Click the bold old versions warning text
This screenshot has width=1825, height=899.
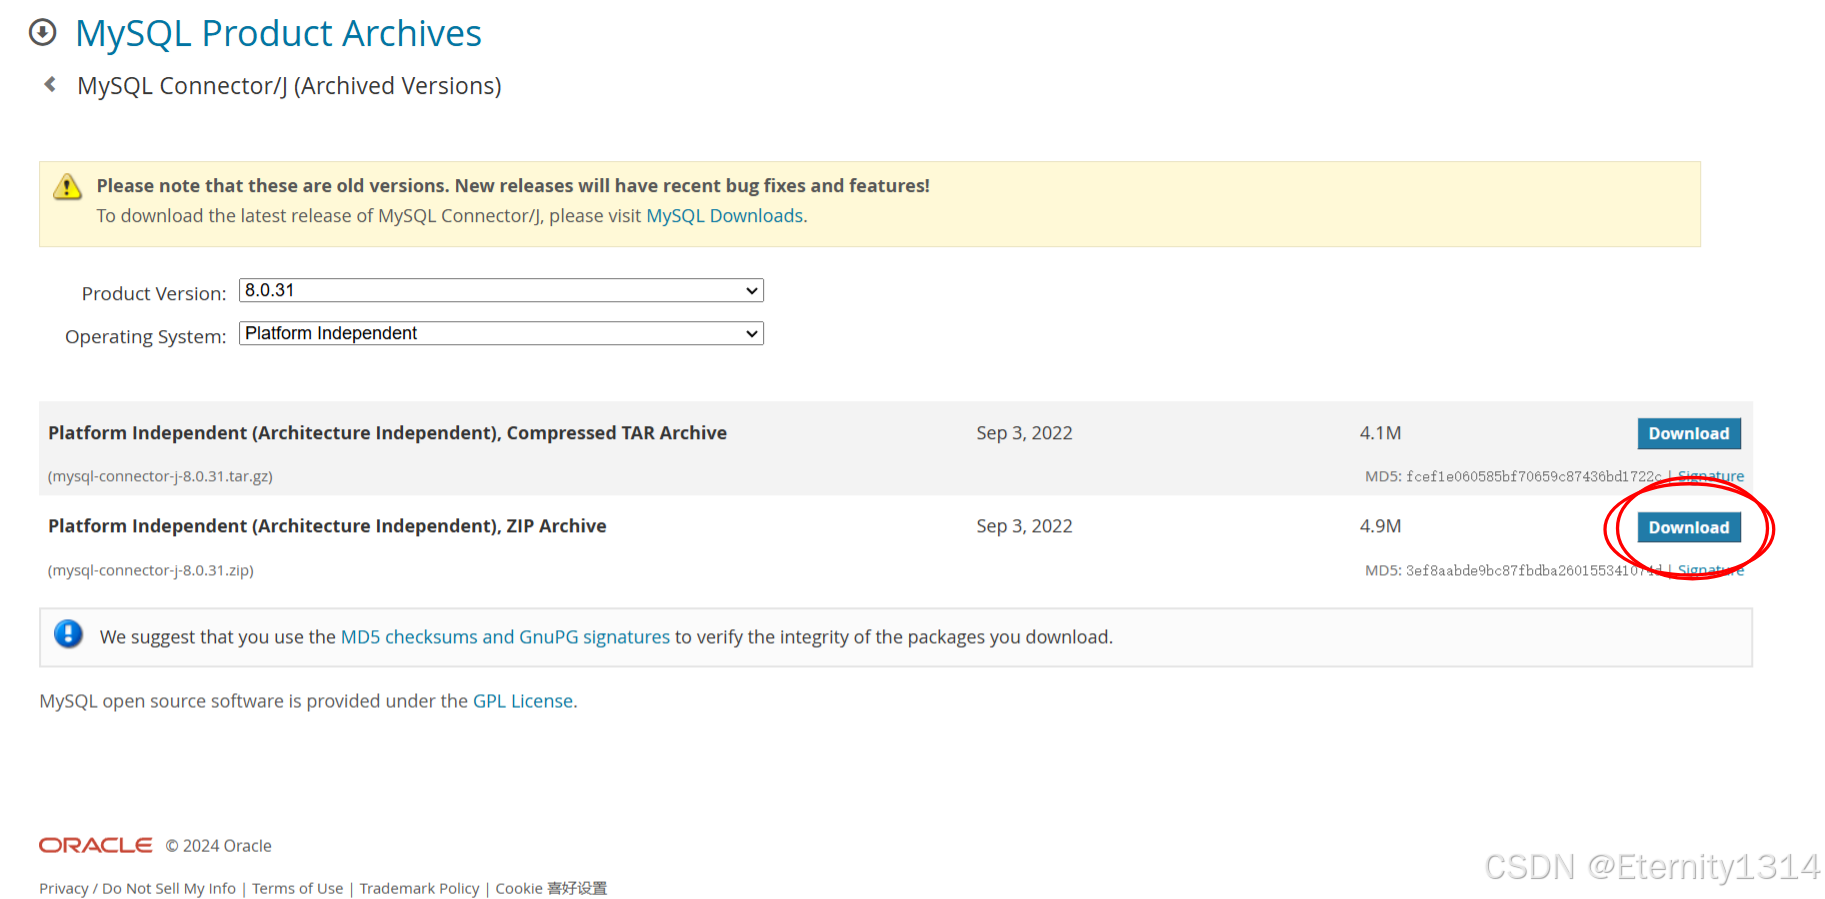coord(513,186)
